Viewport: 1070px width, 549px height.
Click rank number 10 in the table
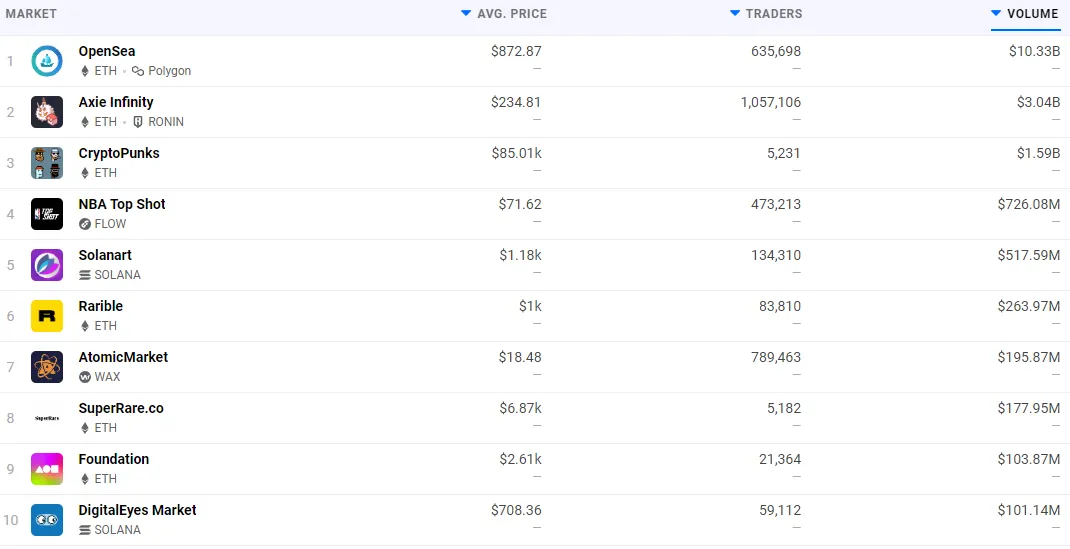click(10, 520)
